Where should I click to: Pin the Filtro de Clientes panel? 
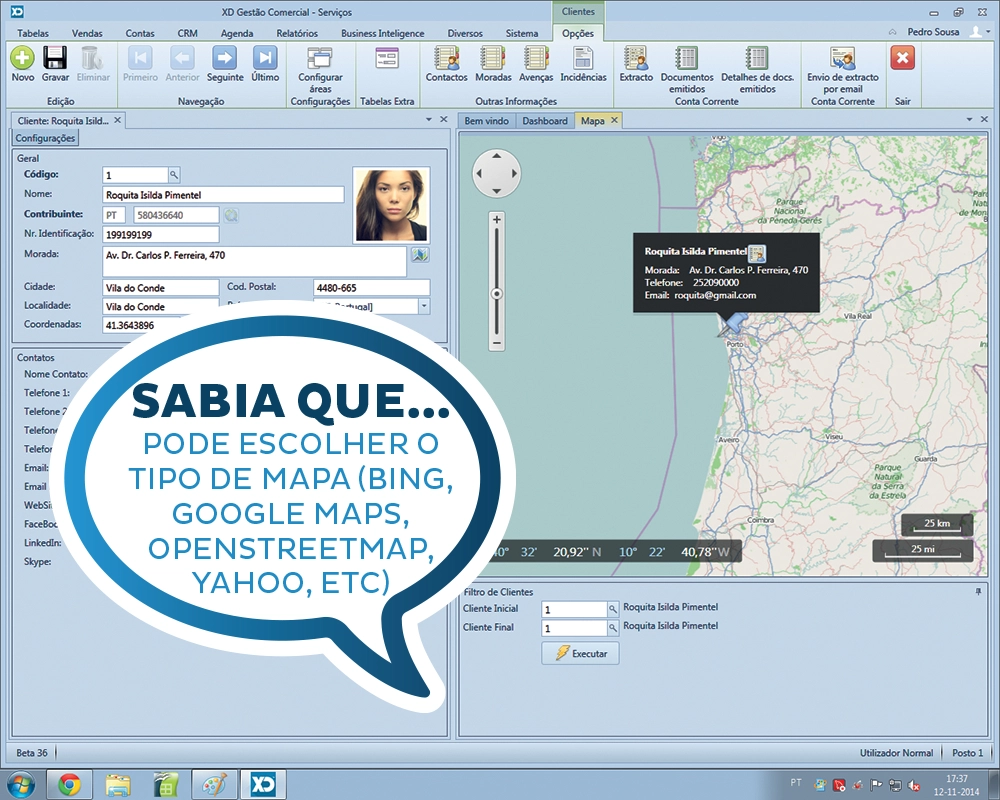pyautogui.click(x=977, y=592)
